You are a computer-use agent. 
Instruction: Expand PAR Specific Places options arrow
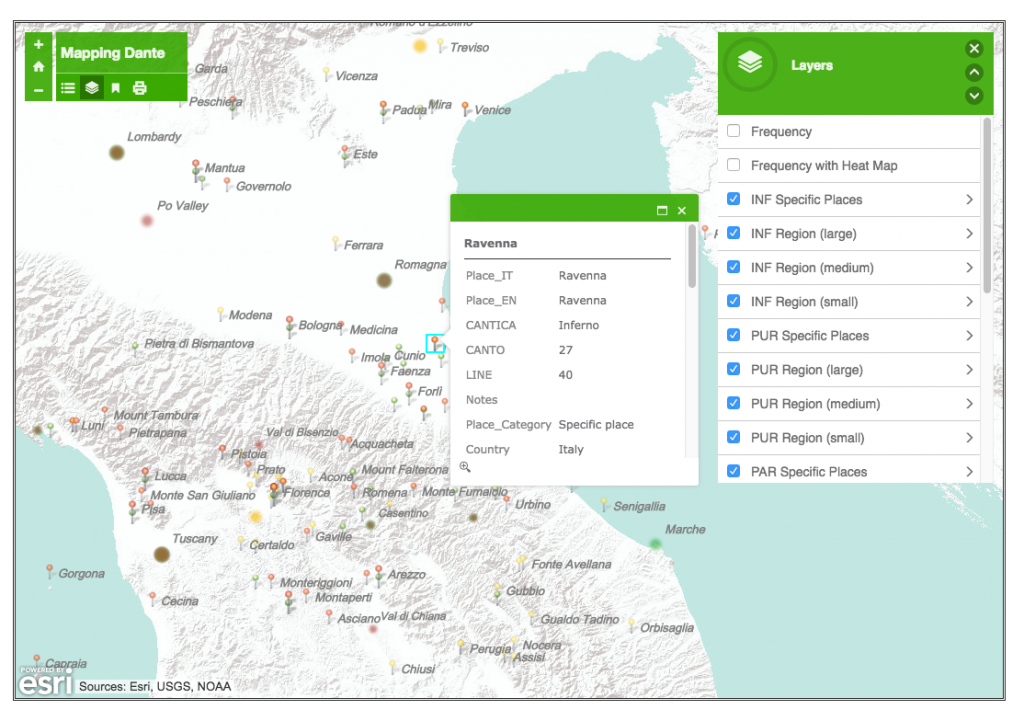click(969, 472)
